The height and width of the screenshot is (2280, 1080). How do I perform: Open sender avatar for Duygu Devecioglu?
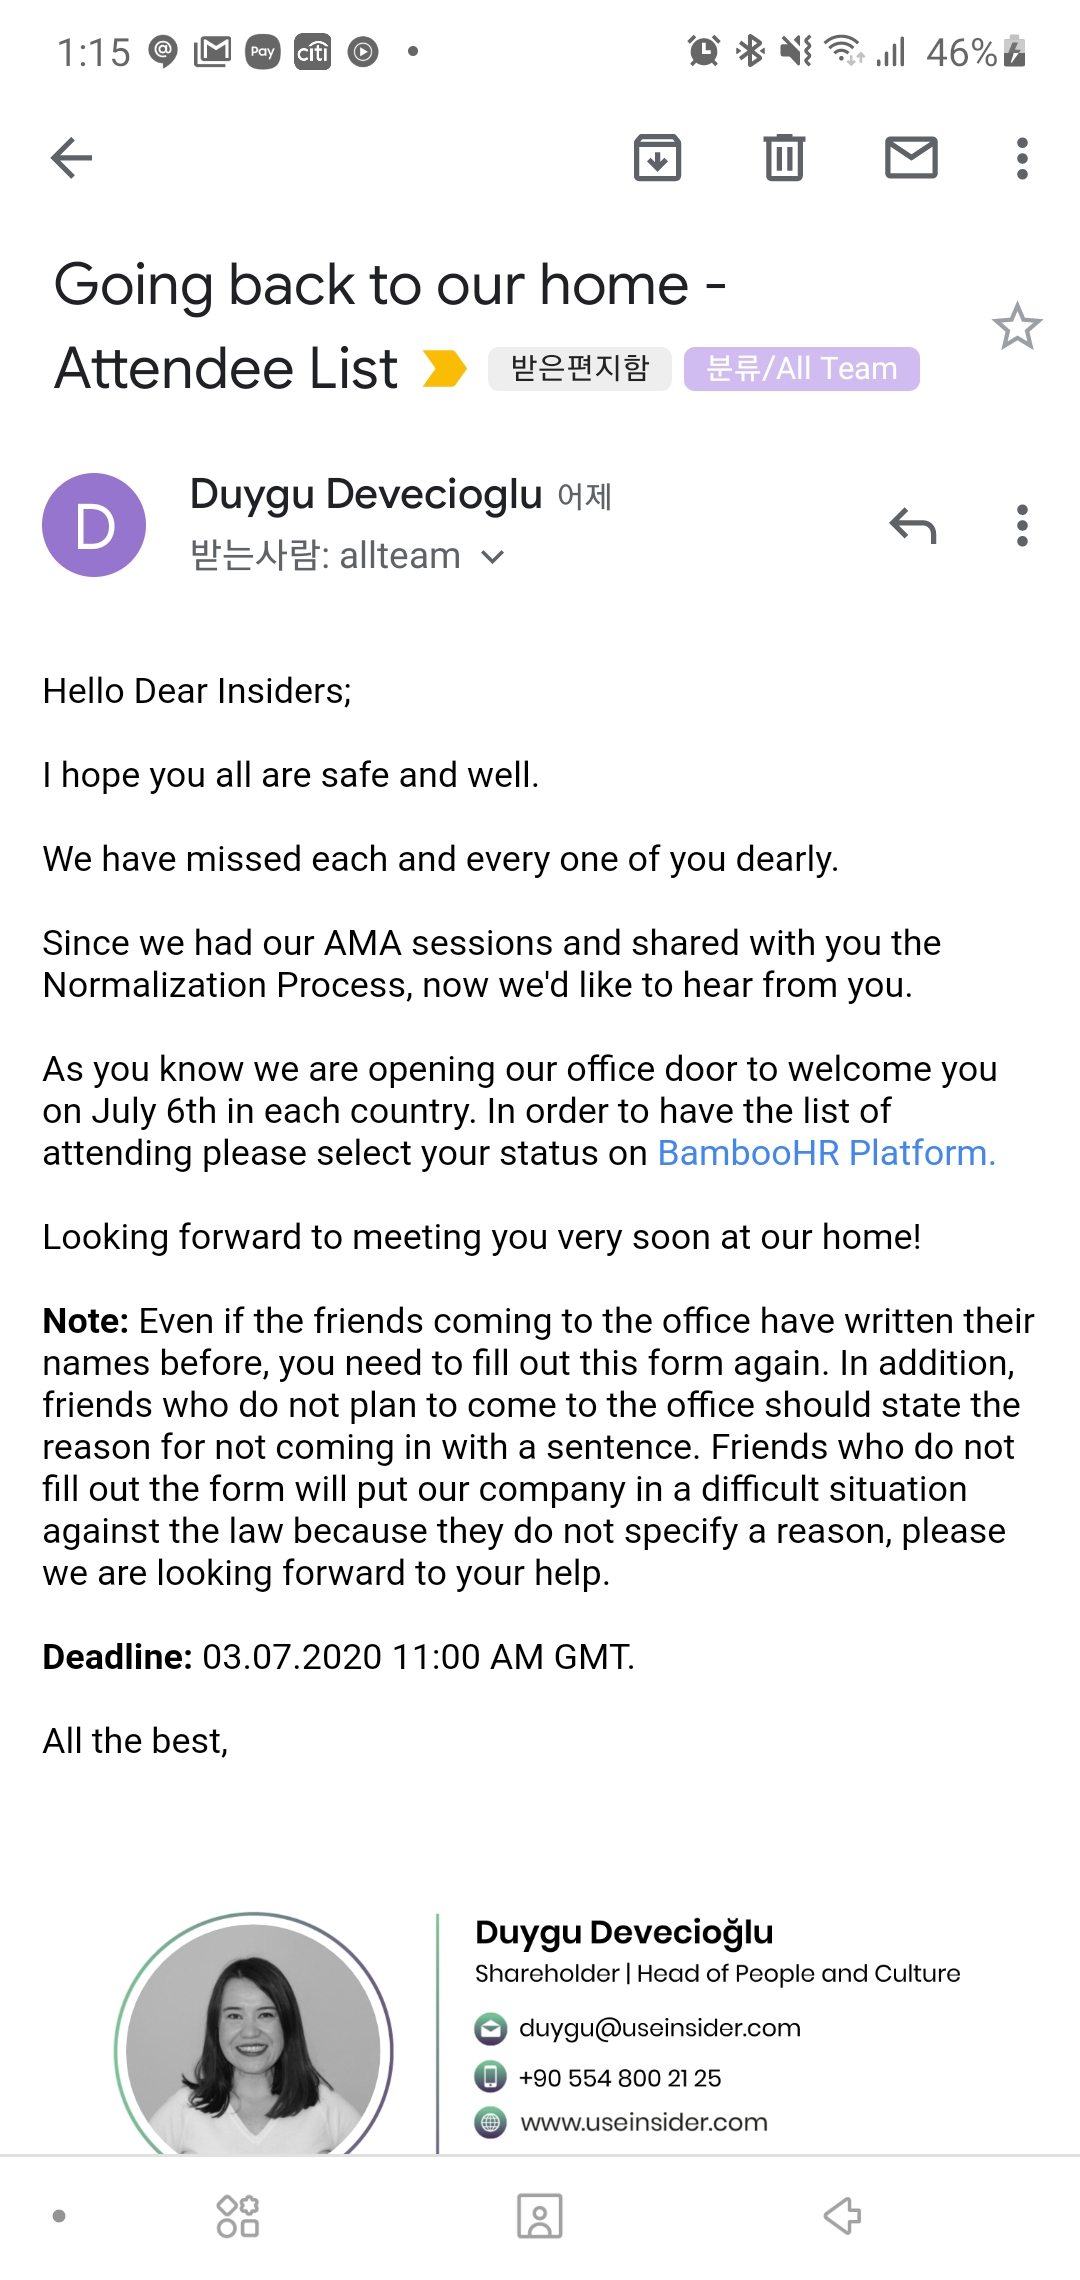[94, 525]
